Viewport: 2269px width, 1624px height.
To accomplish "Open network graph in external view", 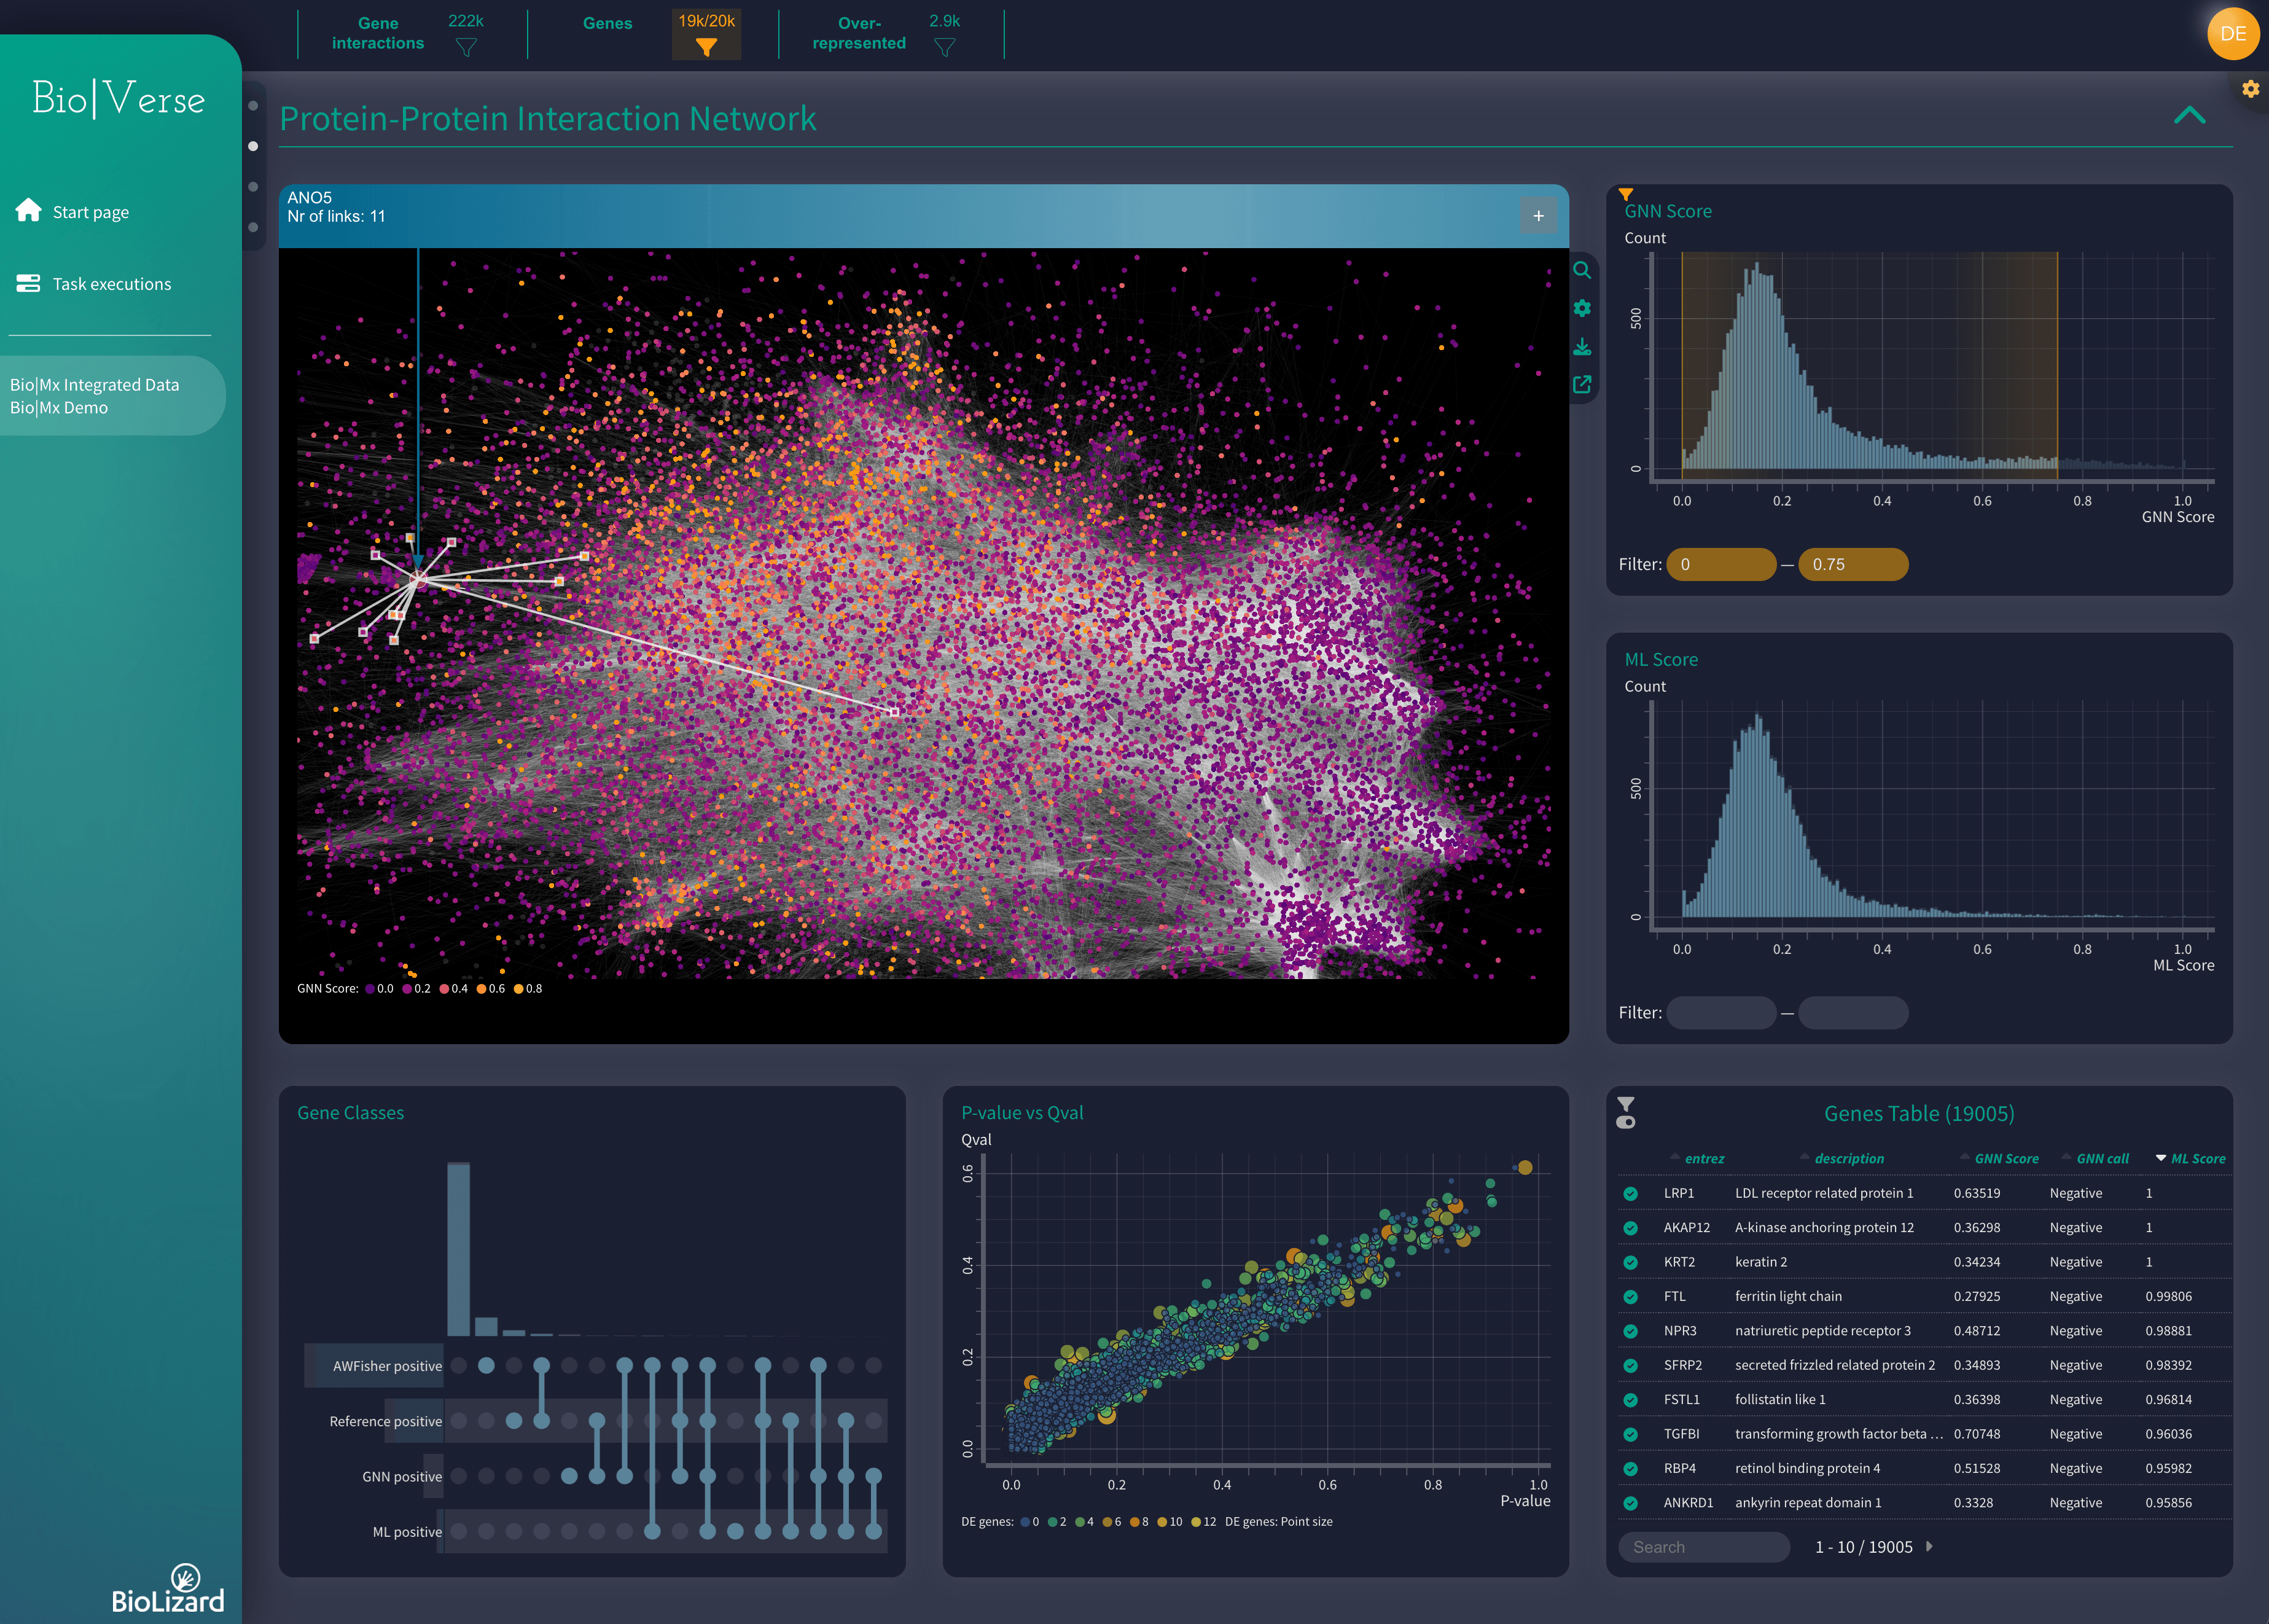I will click(x=1582, y=385).
